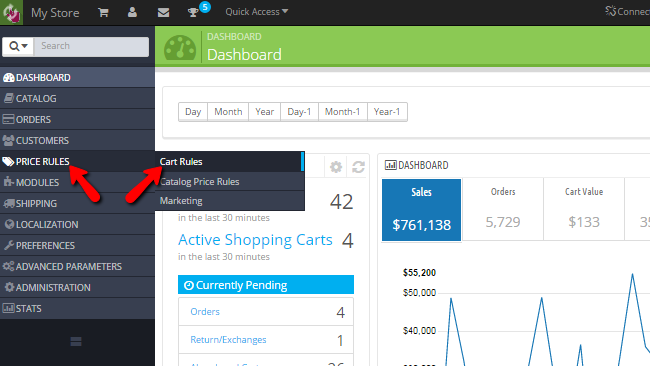Focus the Search input field
650x366 pixels.
coord(92,46)
